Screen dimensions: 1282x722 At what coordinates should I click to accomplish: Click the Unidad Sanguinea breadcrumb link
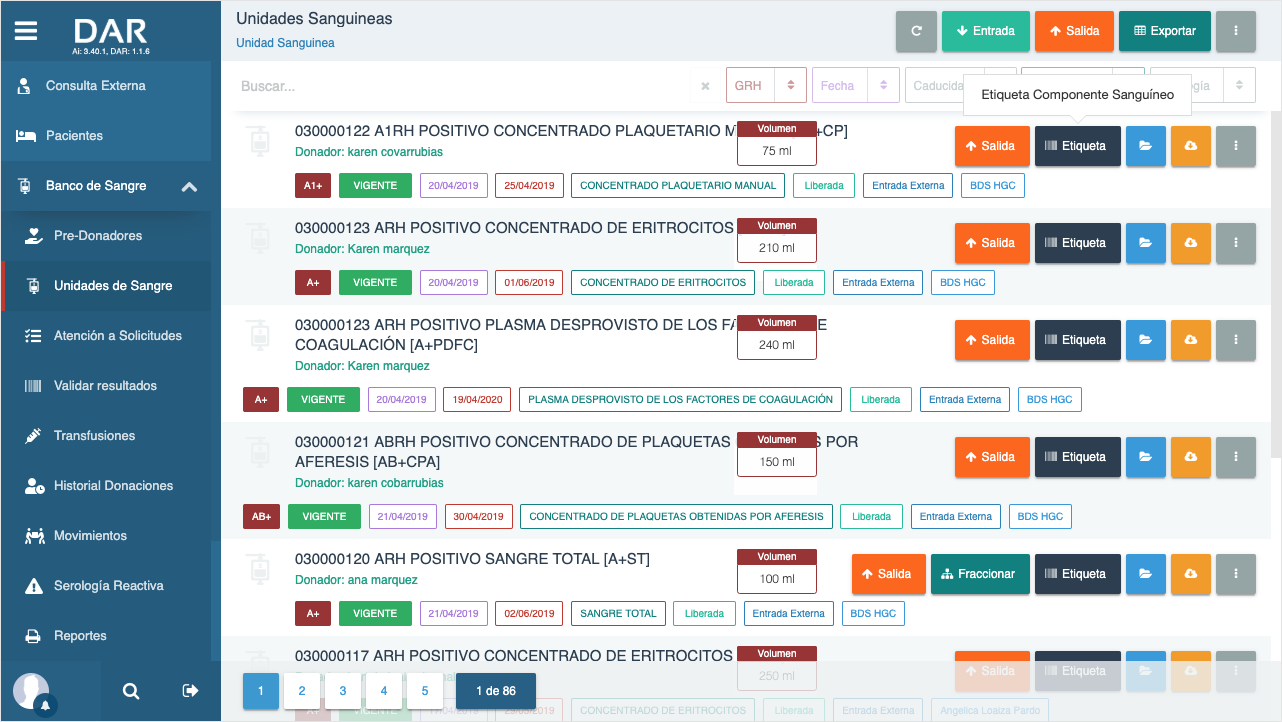[285, 43]
